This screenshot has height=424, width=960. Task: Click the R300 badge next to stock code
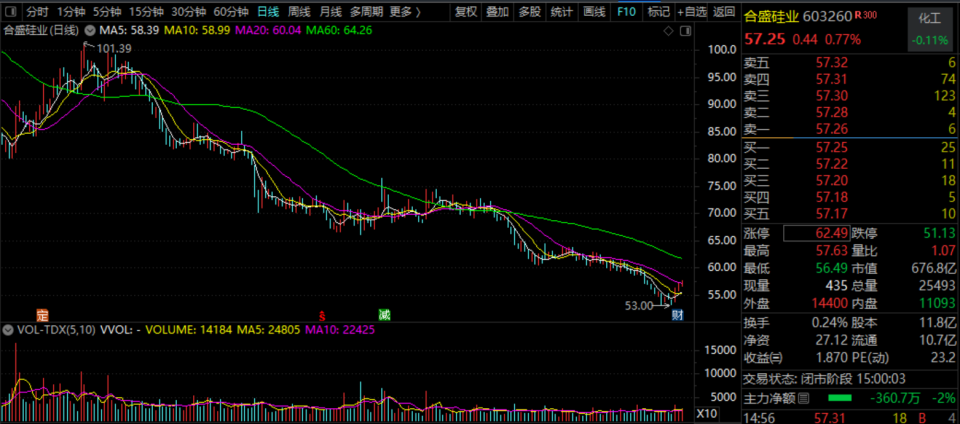[x=866, y=14]
